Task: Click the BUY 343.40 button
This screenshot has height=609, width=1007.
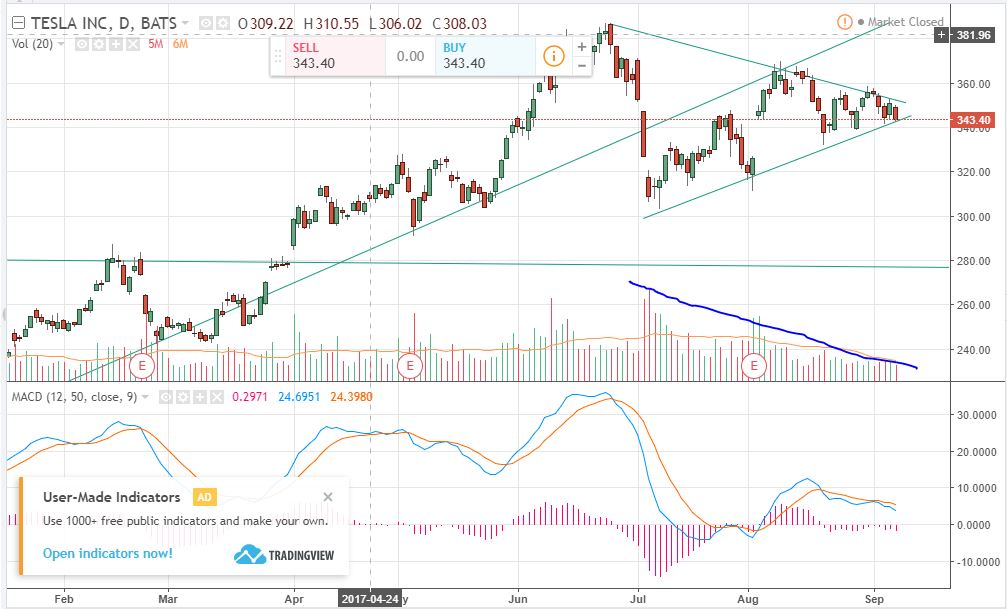Action: [485, 56]
